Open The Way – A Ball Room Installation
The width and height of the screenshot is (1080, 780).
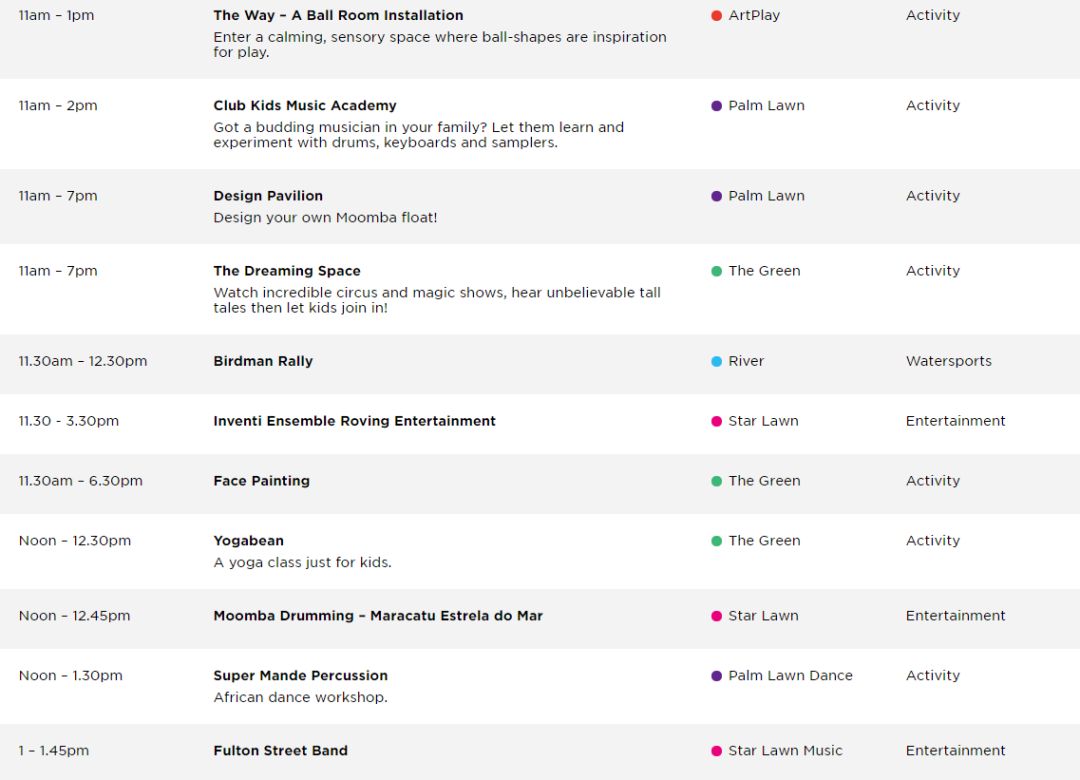[338, 15]
